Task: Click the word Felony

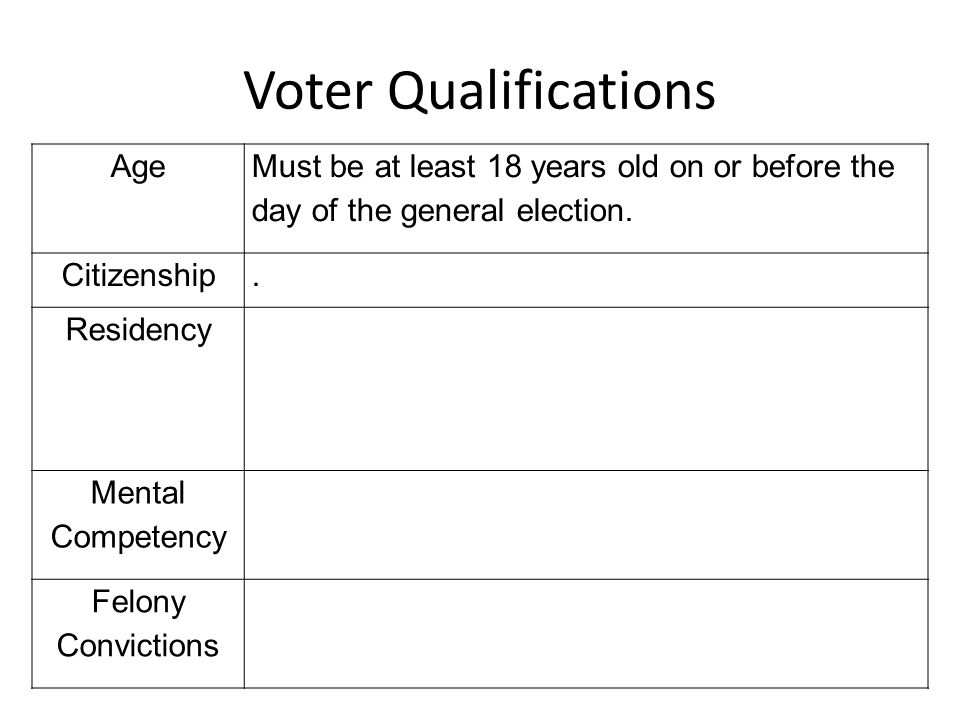Action: pos(138,602)
